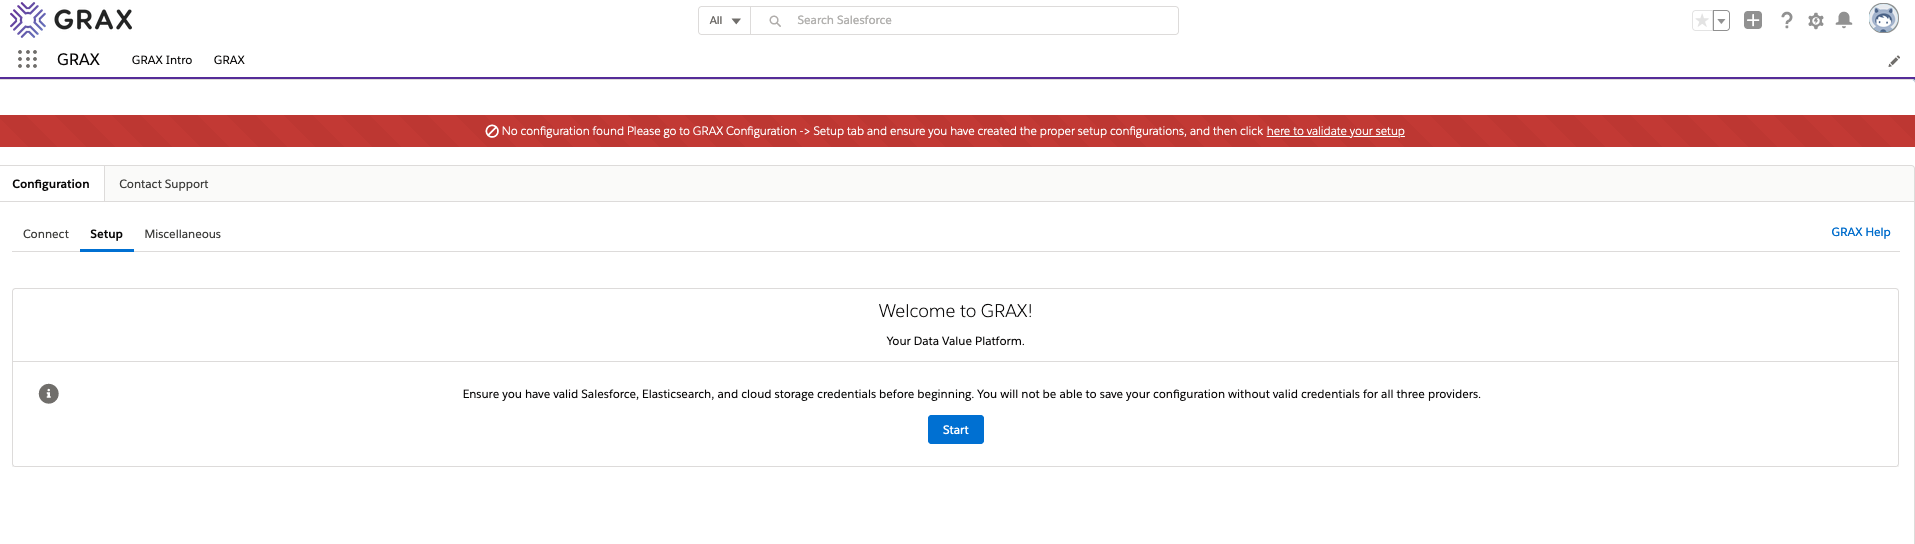Click the GRAX app name label
Image resolution: width=1915 pixels, height=544 pixels.
point(78,60)
